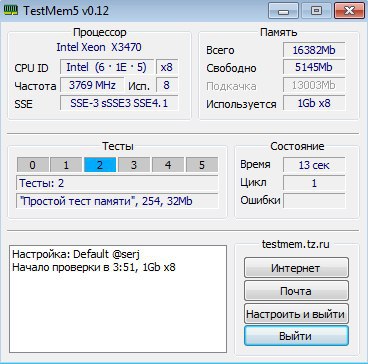Open the Интернет website button
The width and height of the screenshot is (368, 364).
pos(296,268)
